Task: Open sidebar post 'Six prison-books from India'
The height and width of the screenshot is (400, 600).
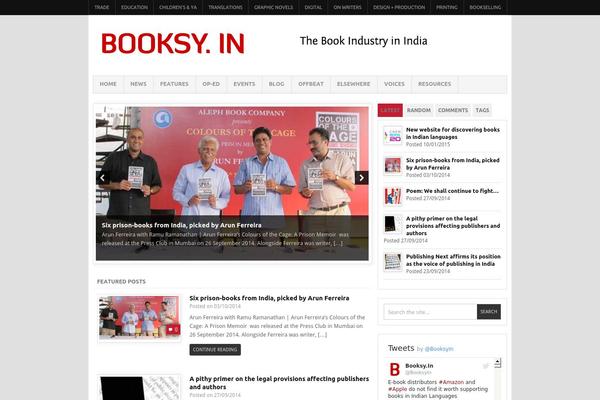Action: click(453, 164)
